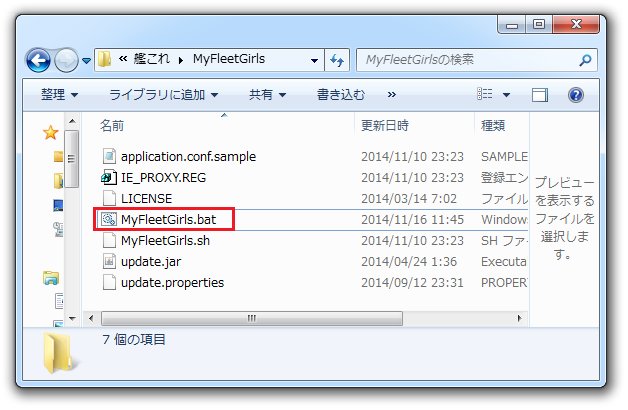Image resolution: width=628 pixels, height=410 pixels.
Task: Sort files by 更新日時 column header
Action: 386,125
